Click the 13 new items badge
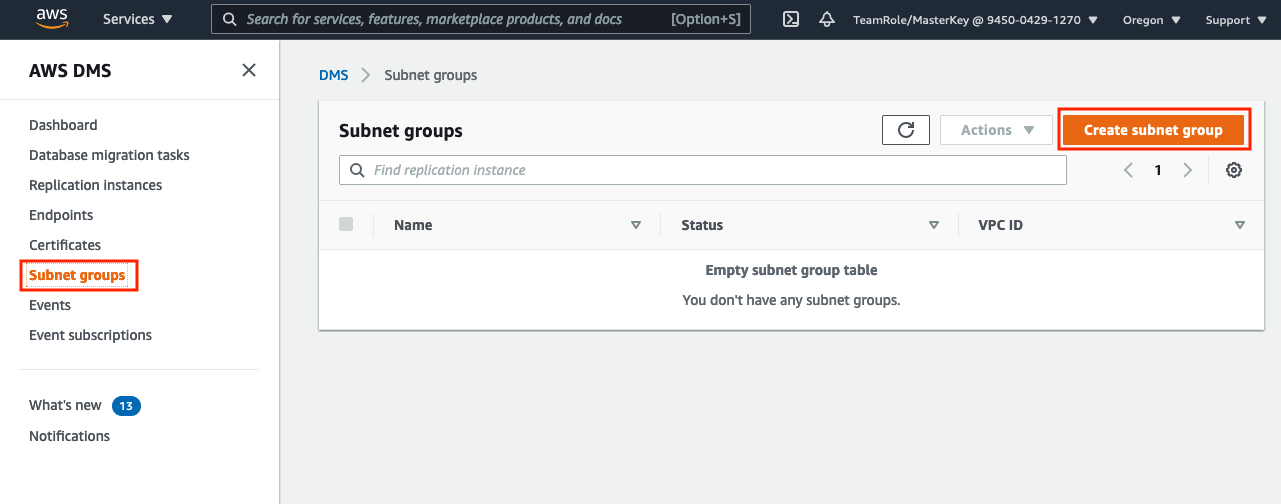Screen dimensions: 1281x504 pos(126,406)
